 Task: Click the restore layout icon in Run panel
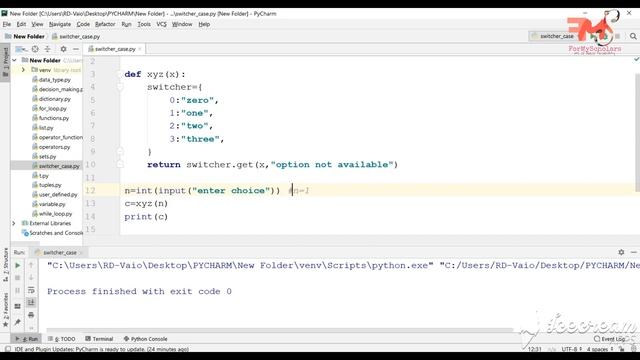(x=18, y=306)
